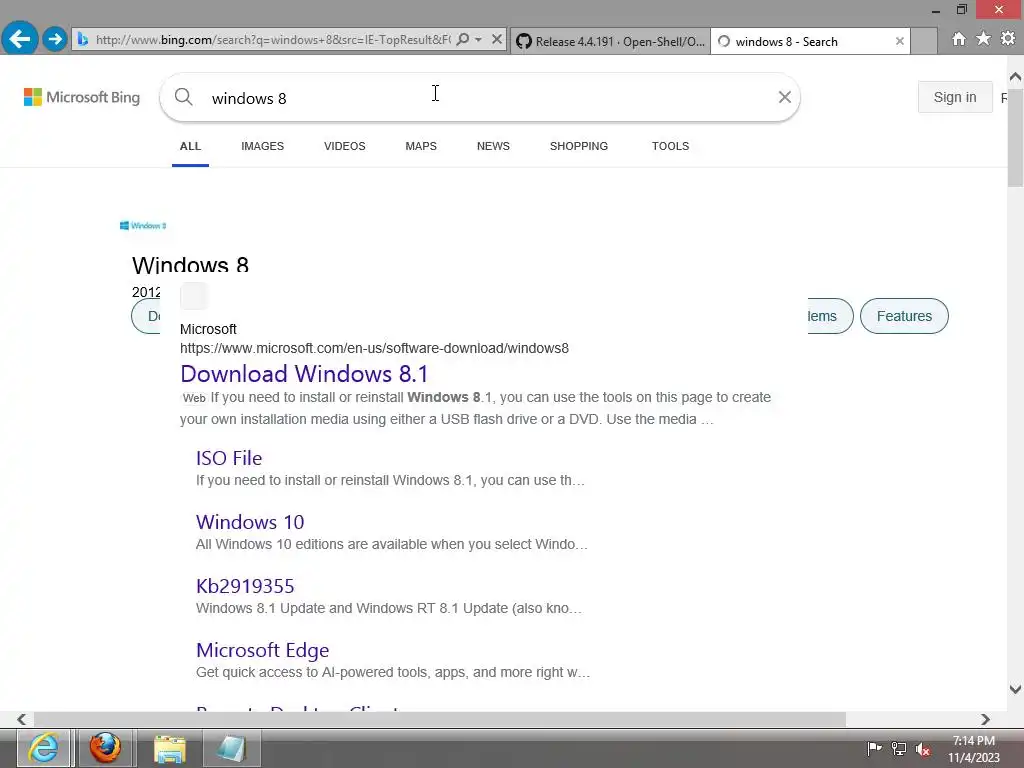
Task: Clear the Bing search box with X
Action: 784,97
